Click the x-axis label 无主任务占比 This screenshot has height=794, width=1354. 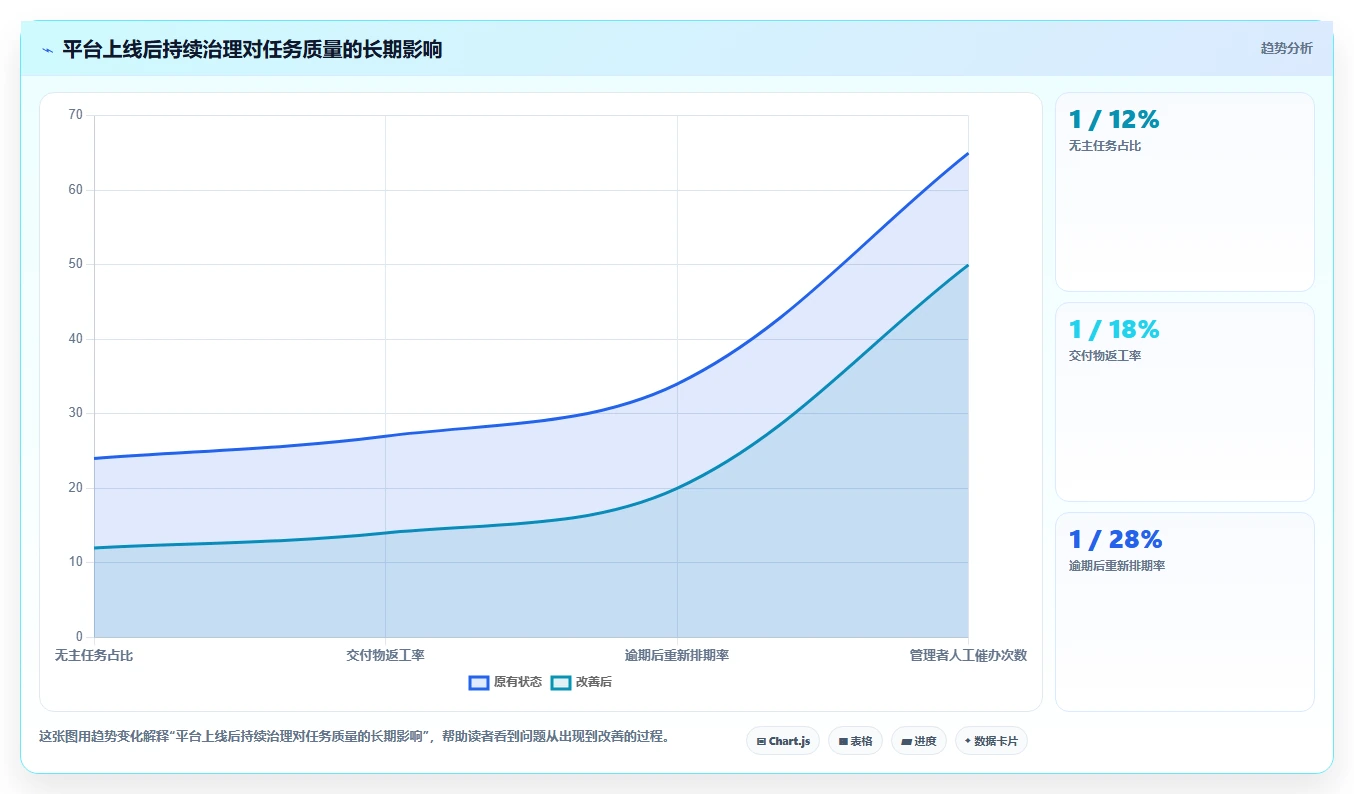click(94, 656)
